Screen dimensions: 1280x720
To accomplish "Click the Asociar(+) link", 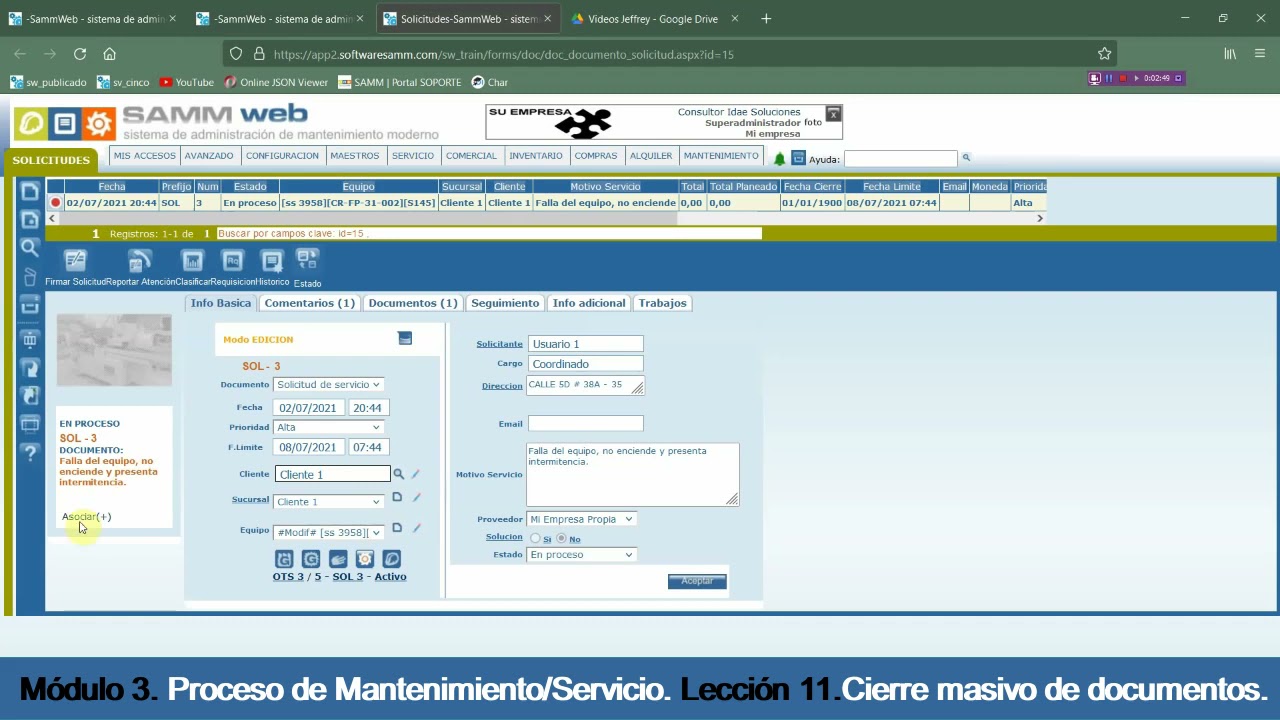I will 86,517.
